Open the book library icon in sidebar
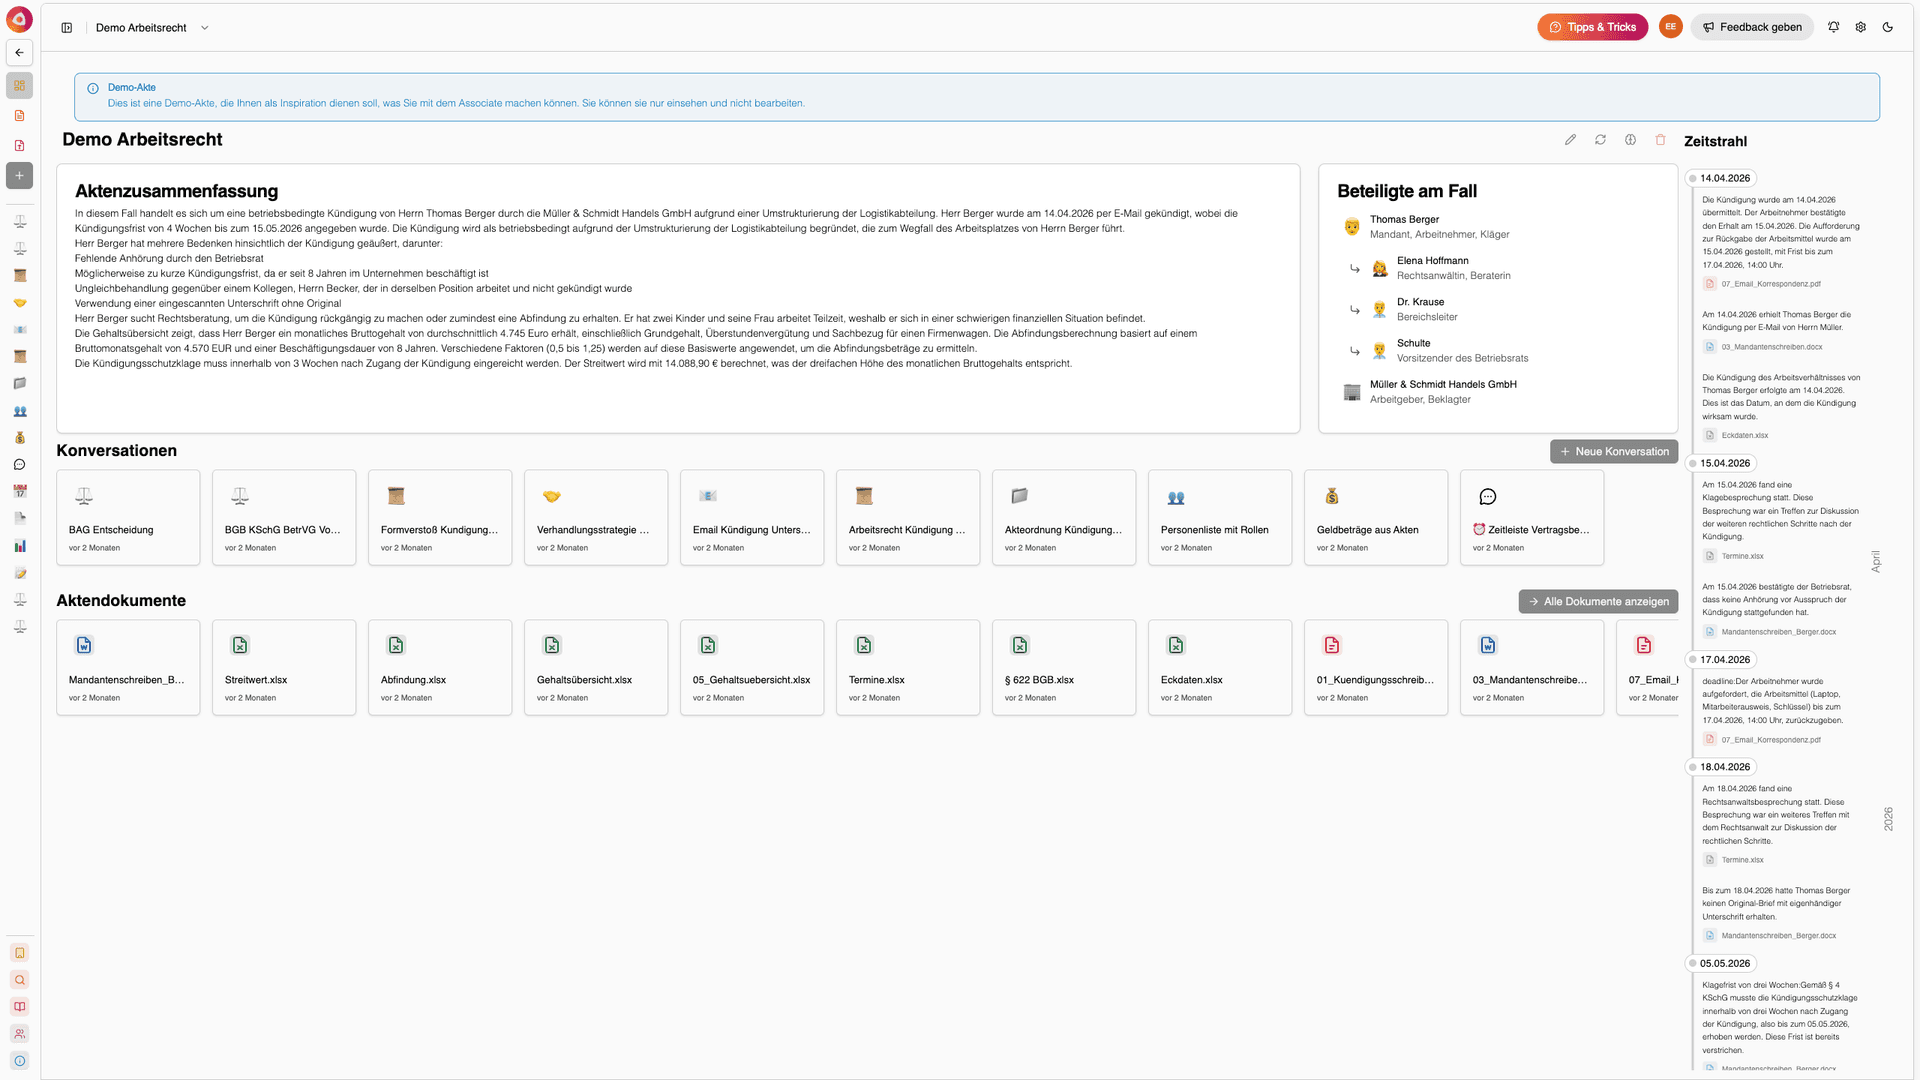Viewport: 1920px width, 1080px height. coord(19,1007)
